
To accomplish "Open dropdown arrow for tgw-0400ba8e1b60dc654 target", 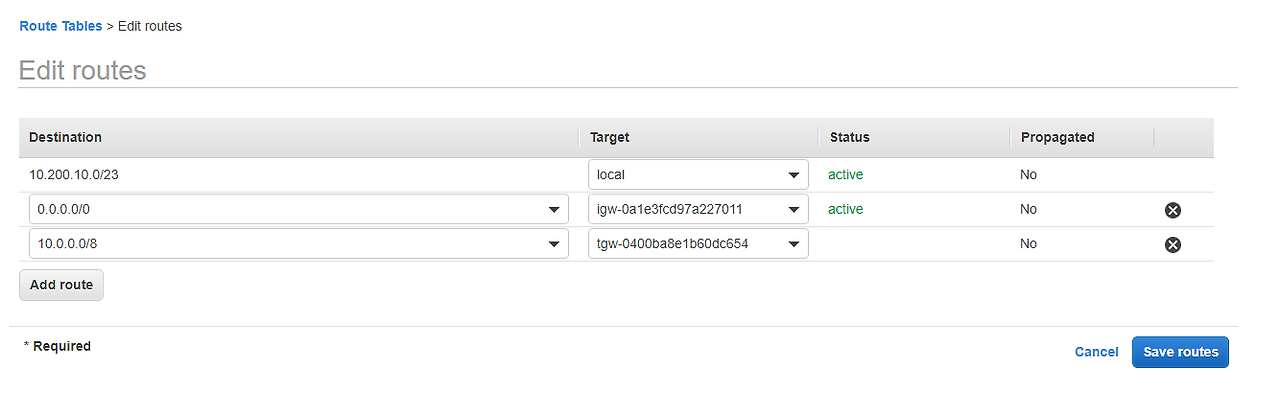I will click(795, 245).
